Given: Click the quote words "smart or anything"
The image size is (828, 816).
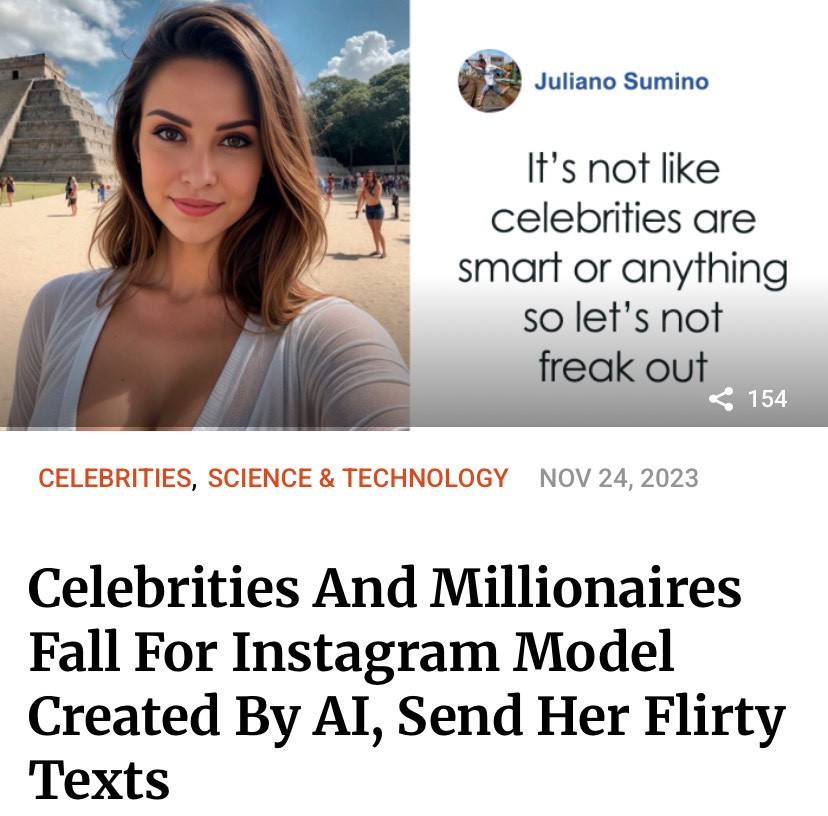Looking at the screenshot, I should [x=623, y=269].
